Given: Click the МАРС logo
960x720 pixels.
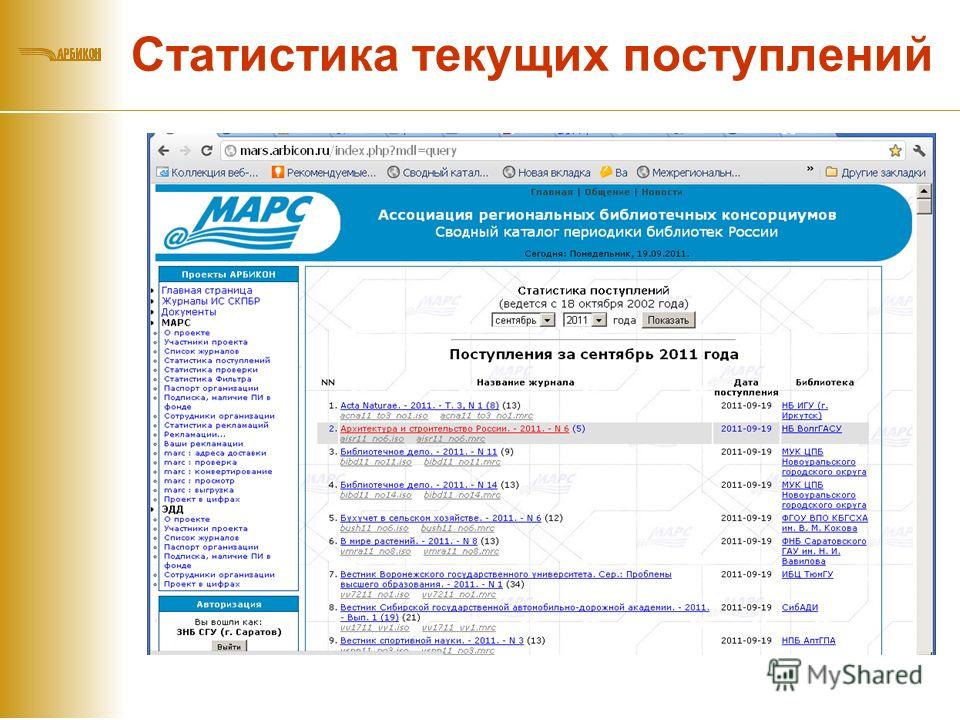Looking at the screenshot, I should (x=239, y=223).
